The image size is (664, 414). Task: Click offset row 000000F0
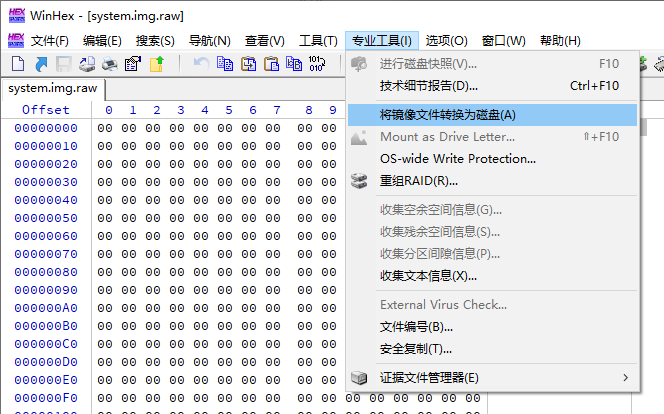(46, 398)
